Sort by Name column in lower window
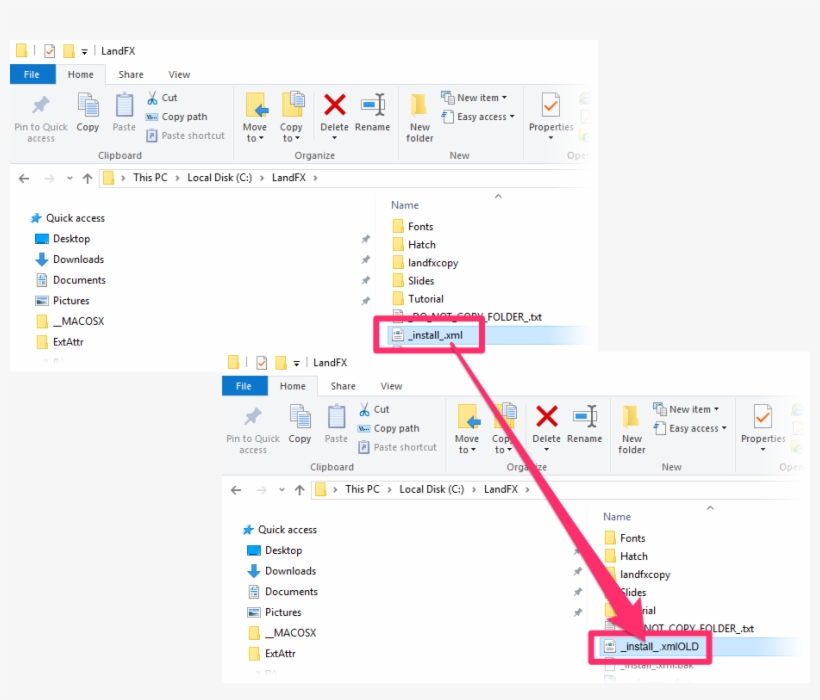The width and height of the screenshot is (820, 700). (617, 517)
